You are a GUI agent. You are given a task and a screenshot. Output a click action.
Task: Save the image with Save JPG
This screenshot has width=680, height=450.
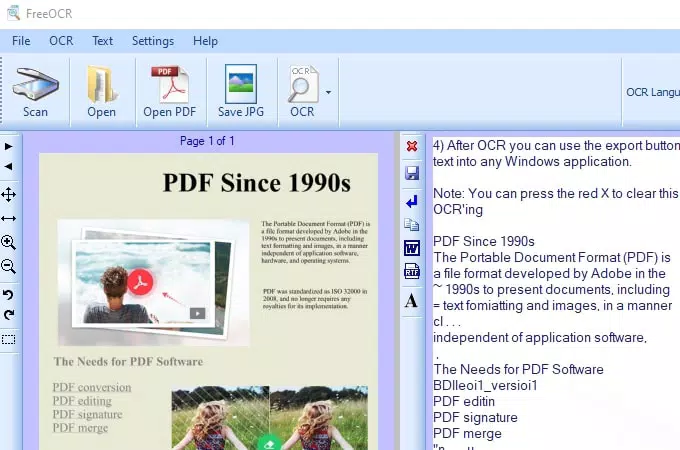click(x=241, y=92)
